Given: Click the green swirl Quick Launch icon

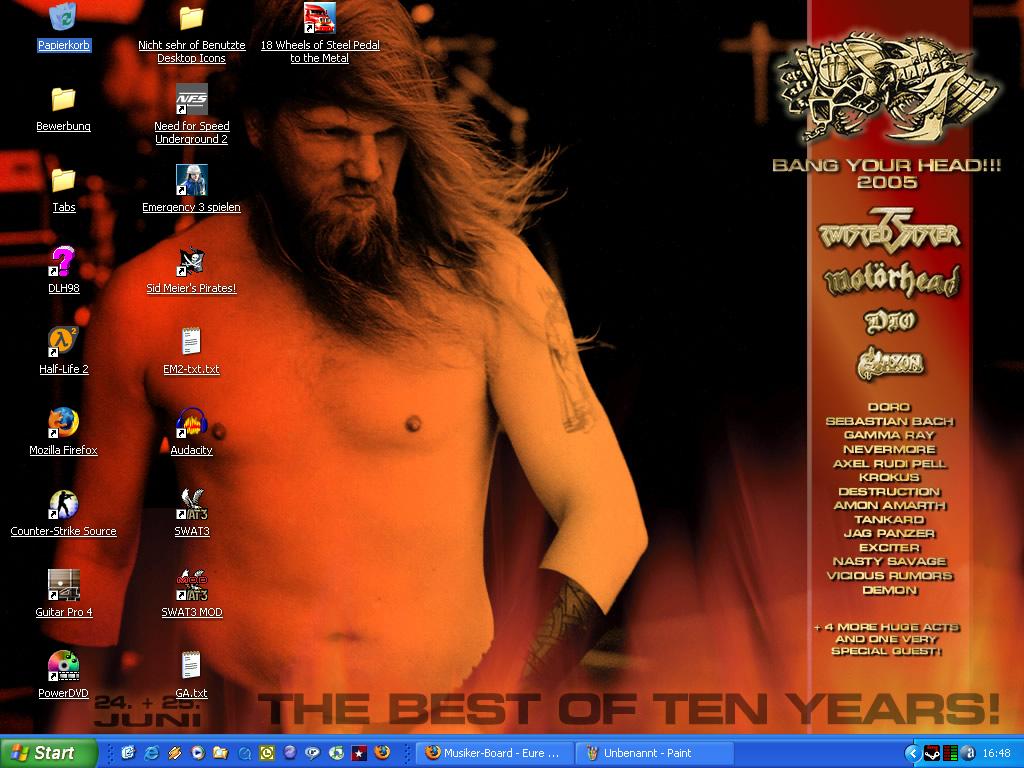Looking at the screenshot, I should 336,753.
